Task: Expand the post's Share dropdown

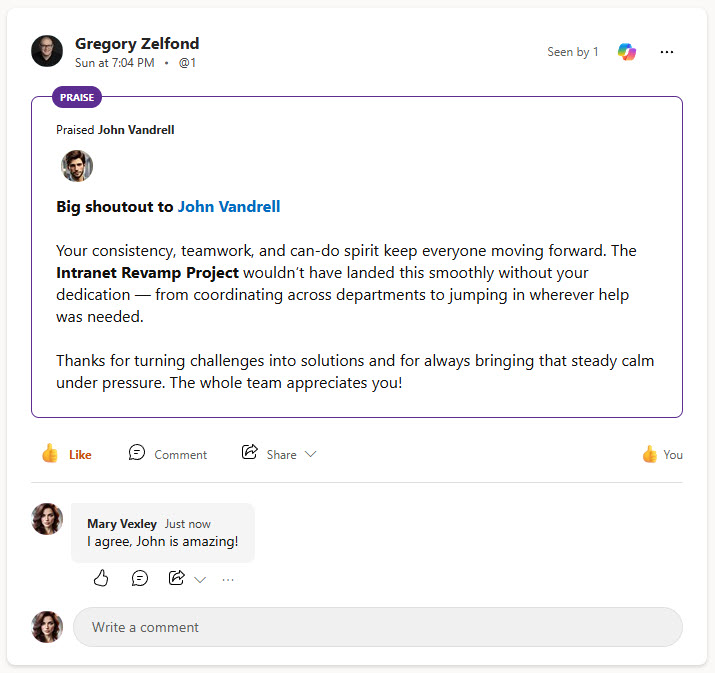Action: (310, 454)
